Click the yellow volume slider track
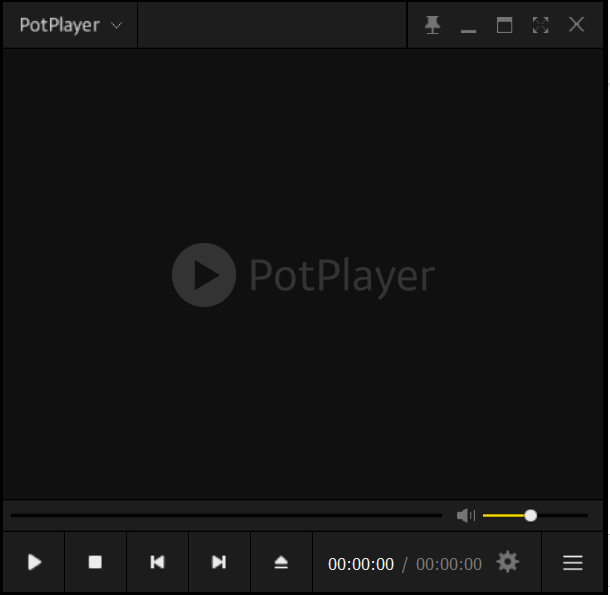Screen dimensions: 610x595 [x=504, y=515]
